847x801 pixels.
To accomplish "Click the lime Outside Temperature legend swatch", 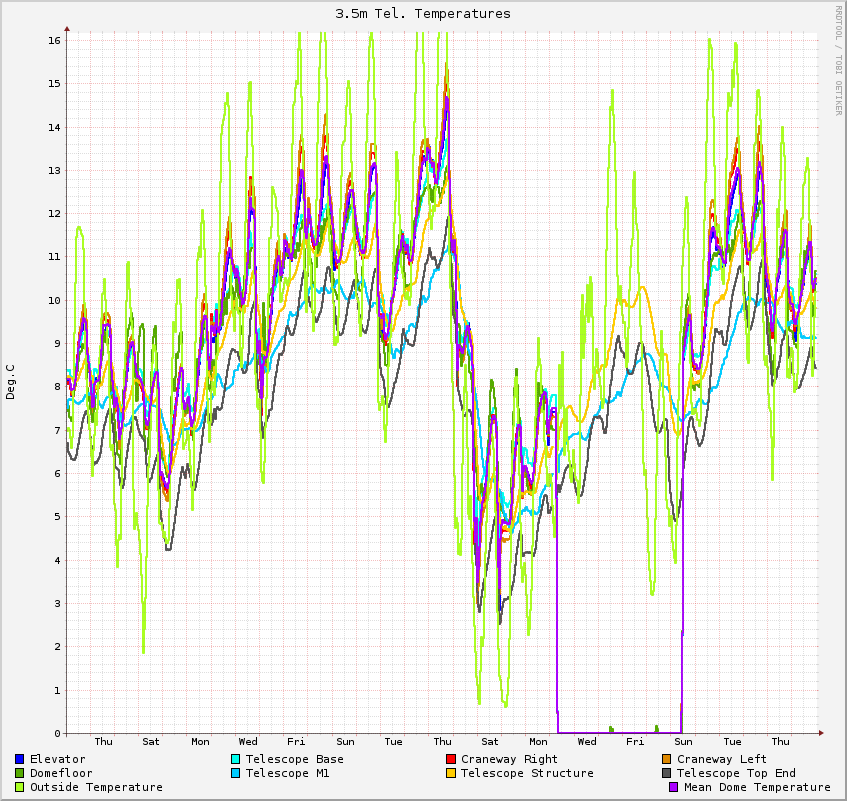I will click(x=19, y=787).
